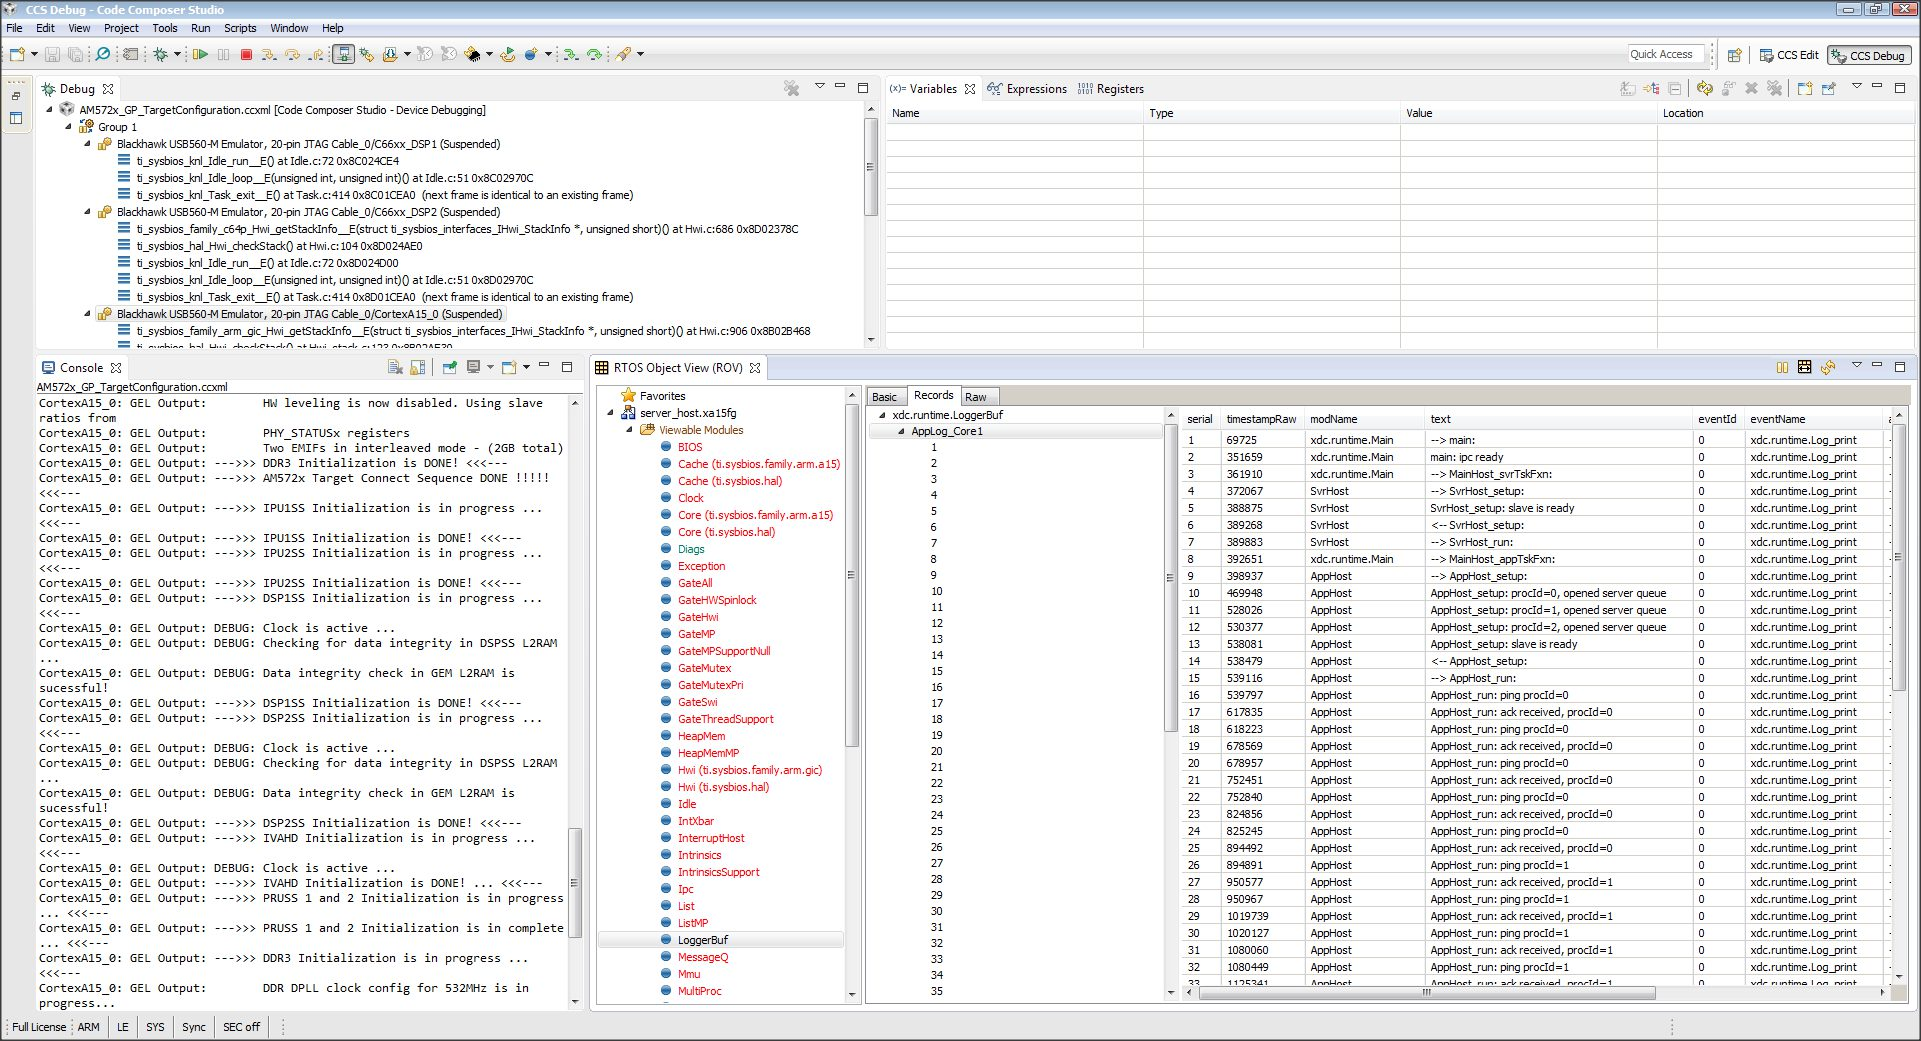Collapse the xdc.runtime.LoggerBuf tree node

(x=882, y=415)
